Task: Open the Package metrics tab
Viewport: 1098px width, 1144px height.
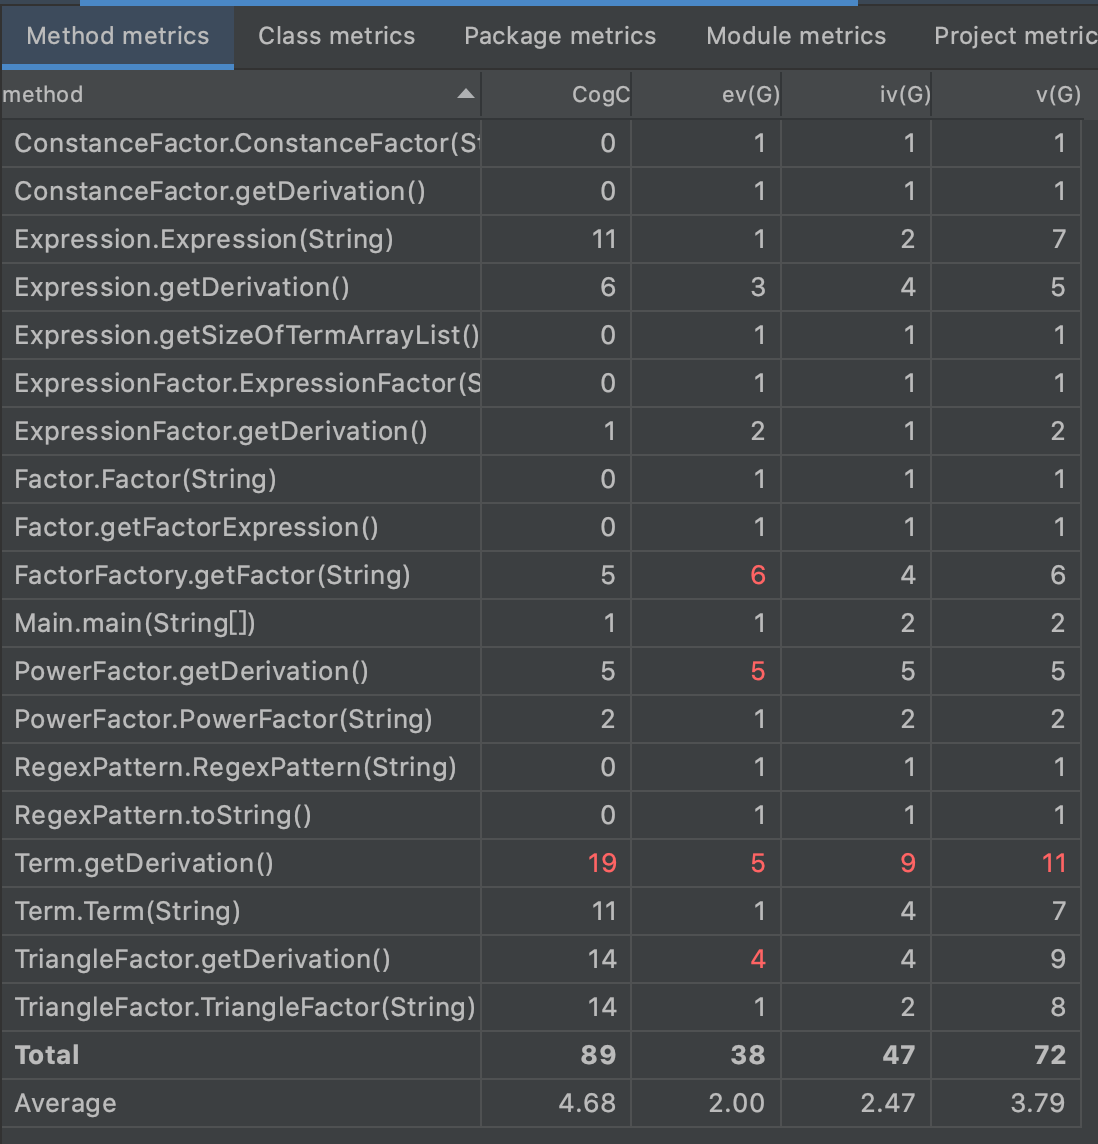Action: 560,36
